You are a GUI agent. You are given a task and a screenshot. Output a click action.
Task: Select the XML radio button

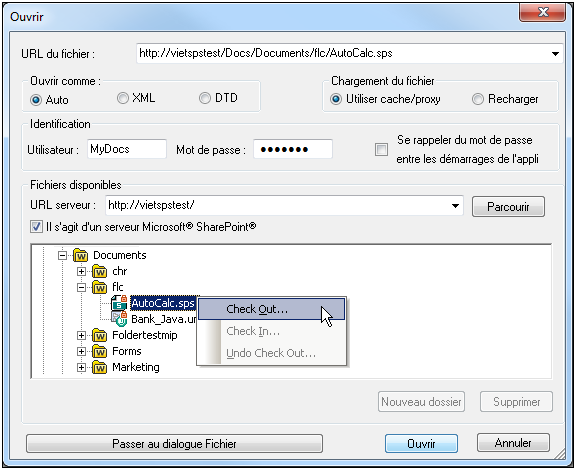(123, 98)
